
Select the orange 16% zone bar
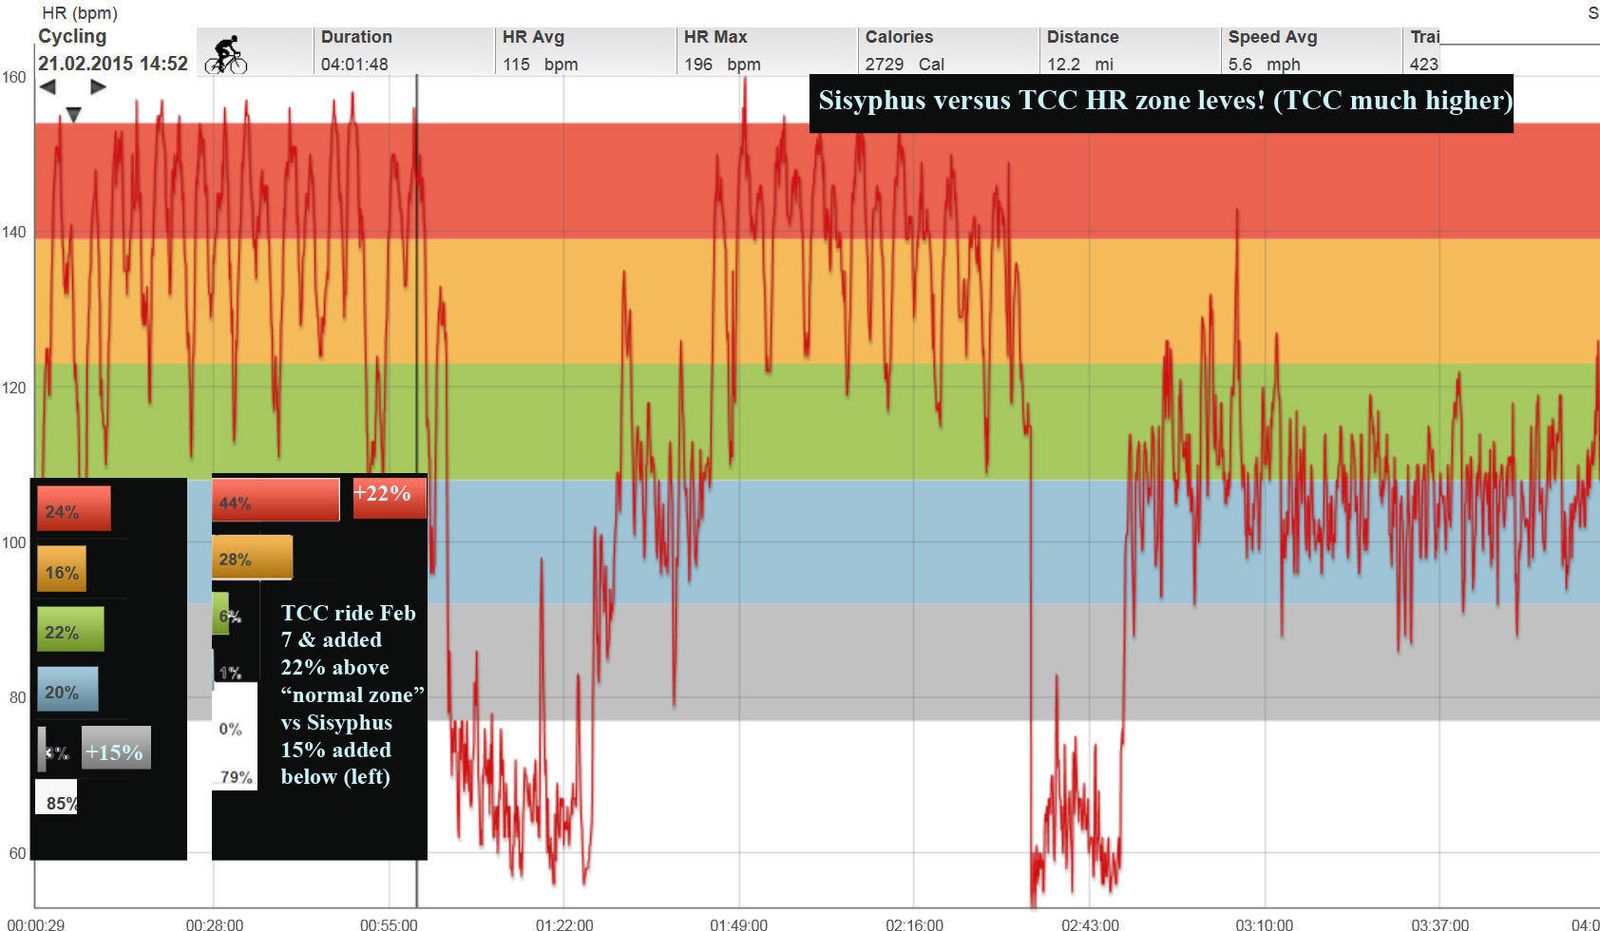pyautogui.click(x=61, y=570)
